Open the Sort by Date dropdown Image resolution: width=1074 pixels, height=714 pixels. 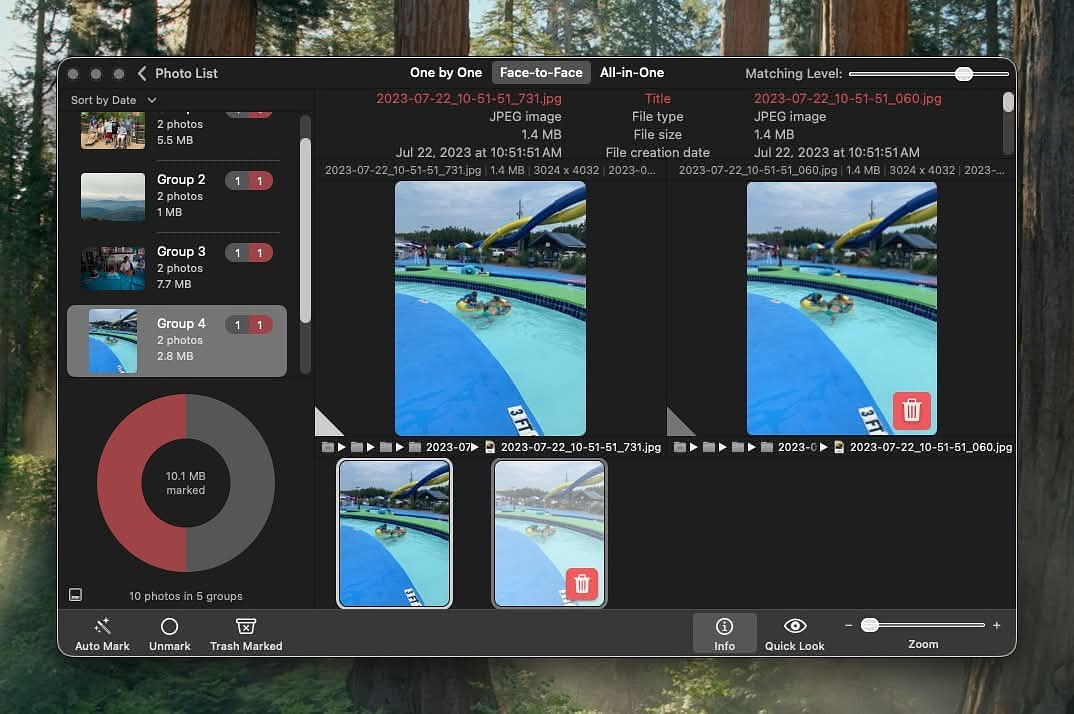[x=113, y=100]
